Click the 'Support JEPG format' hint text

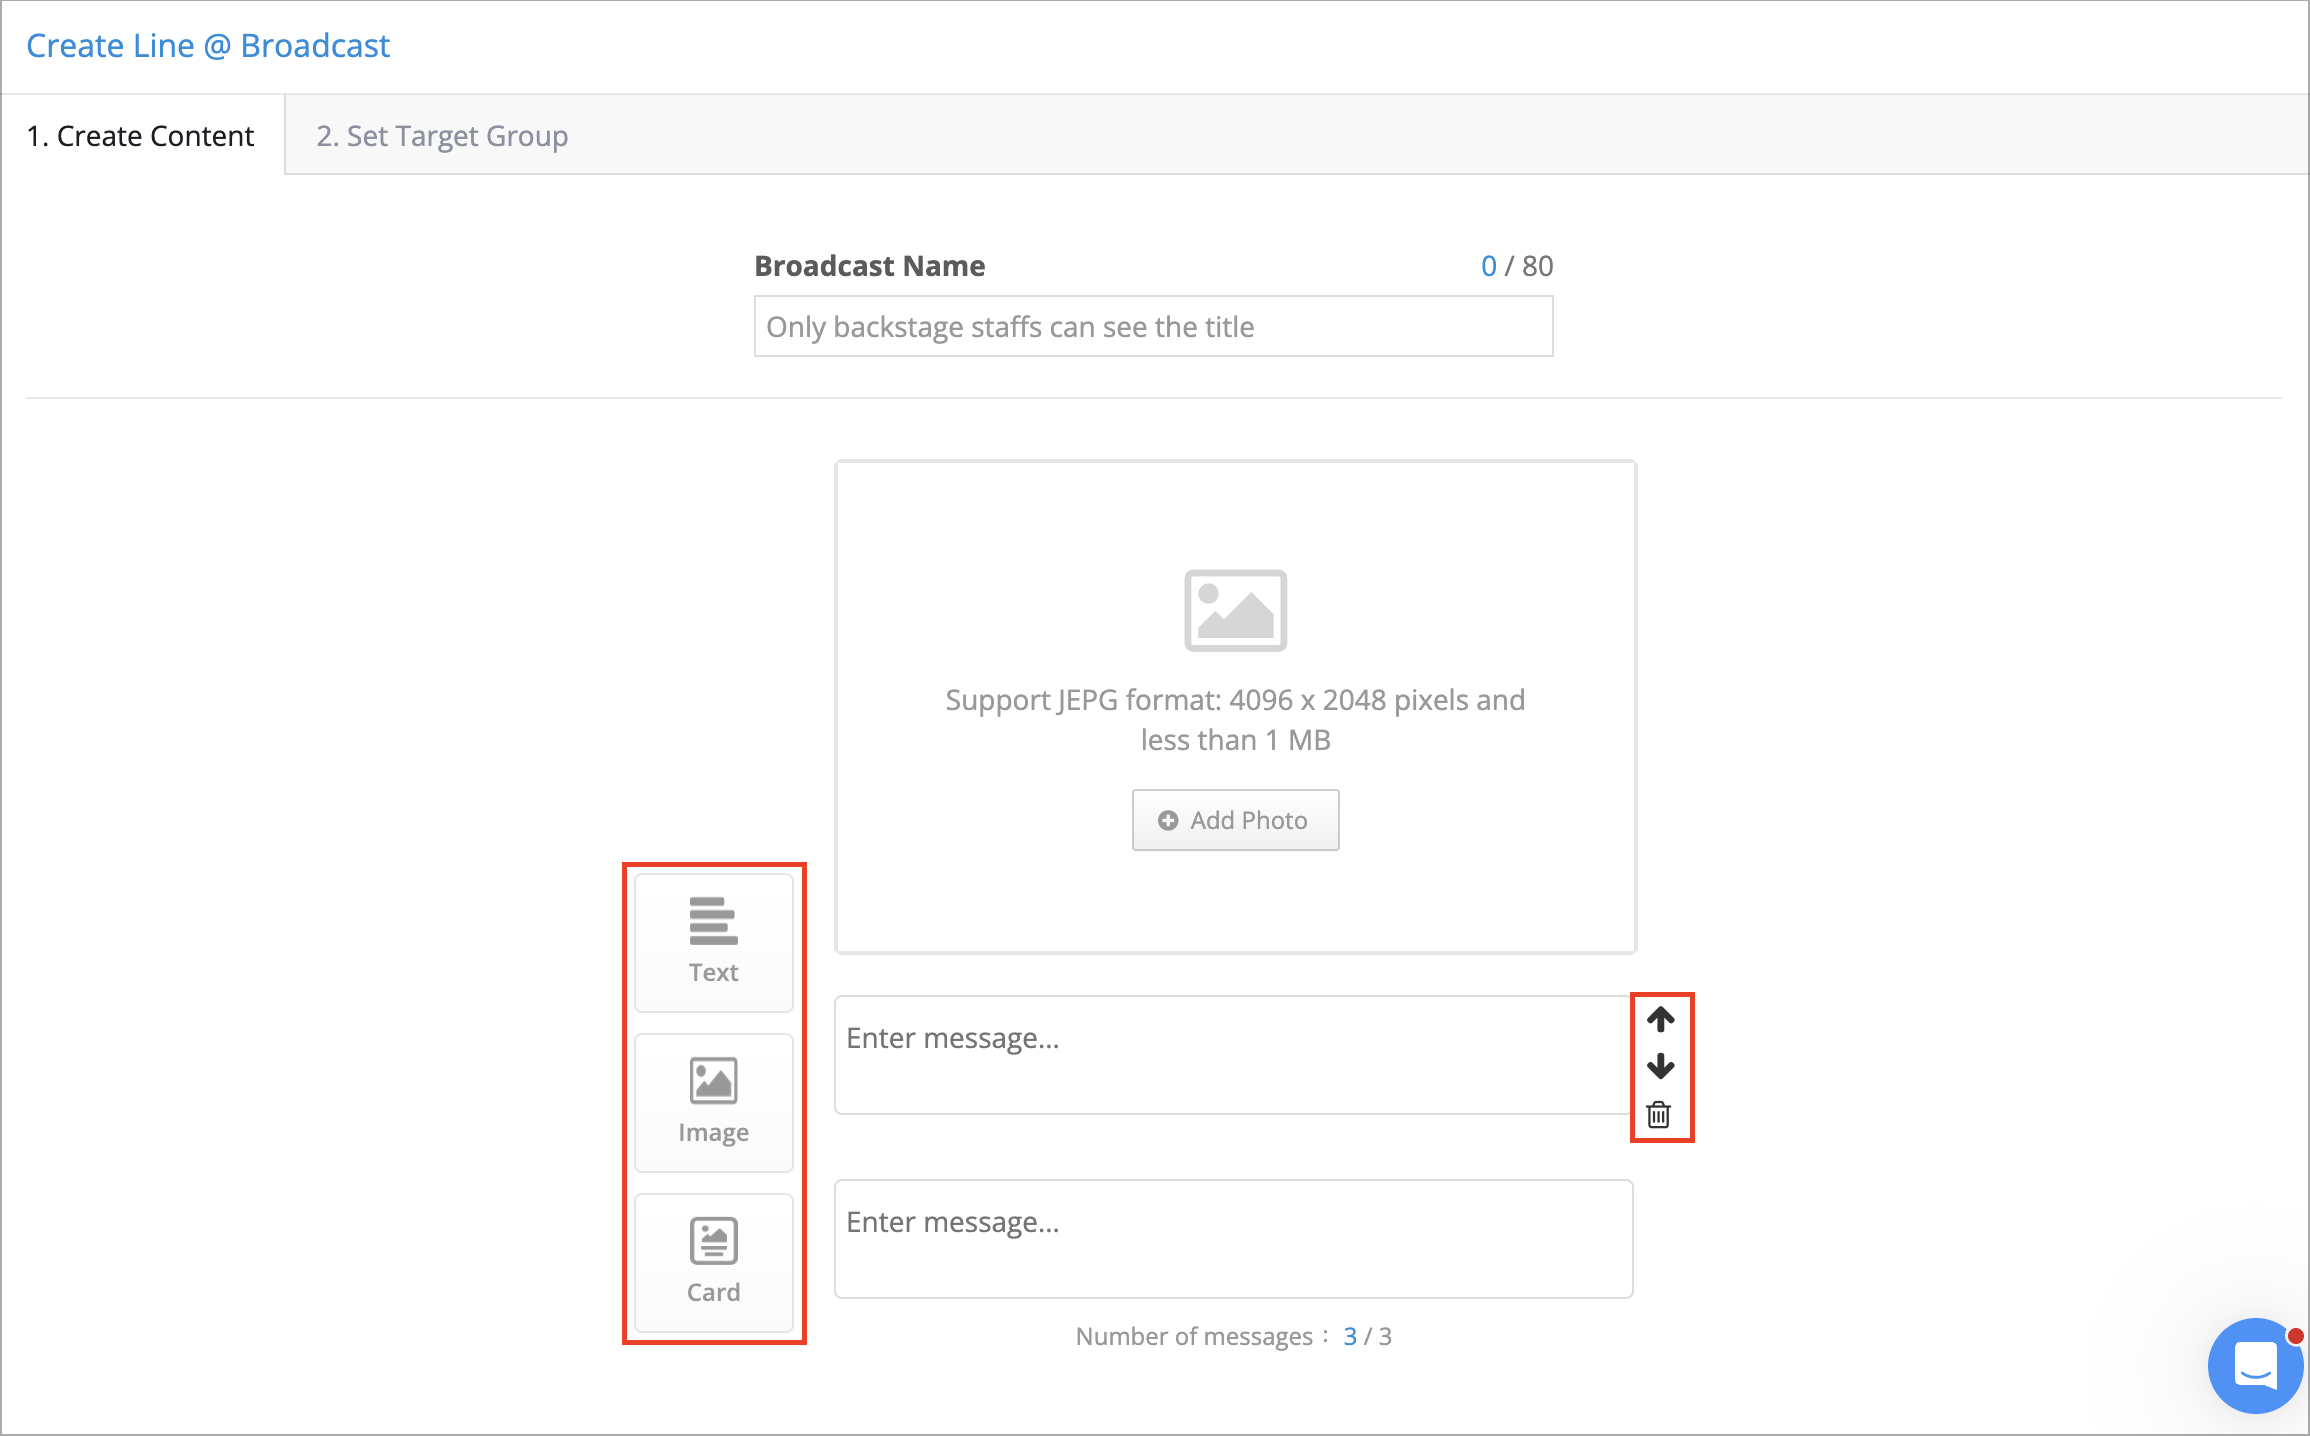coord(1235,719)
